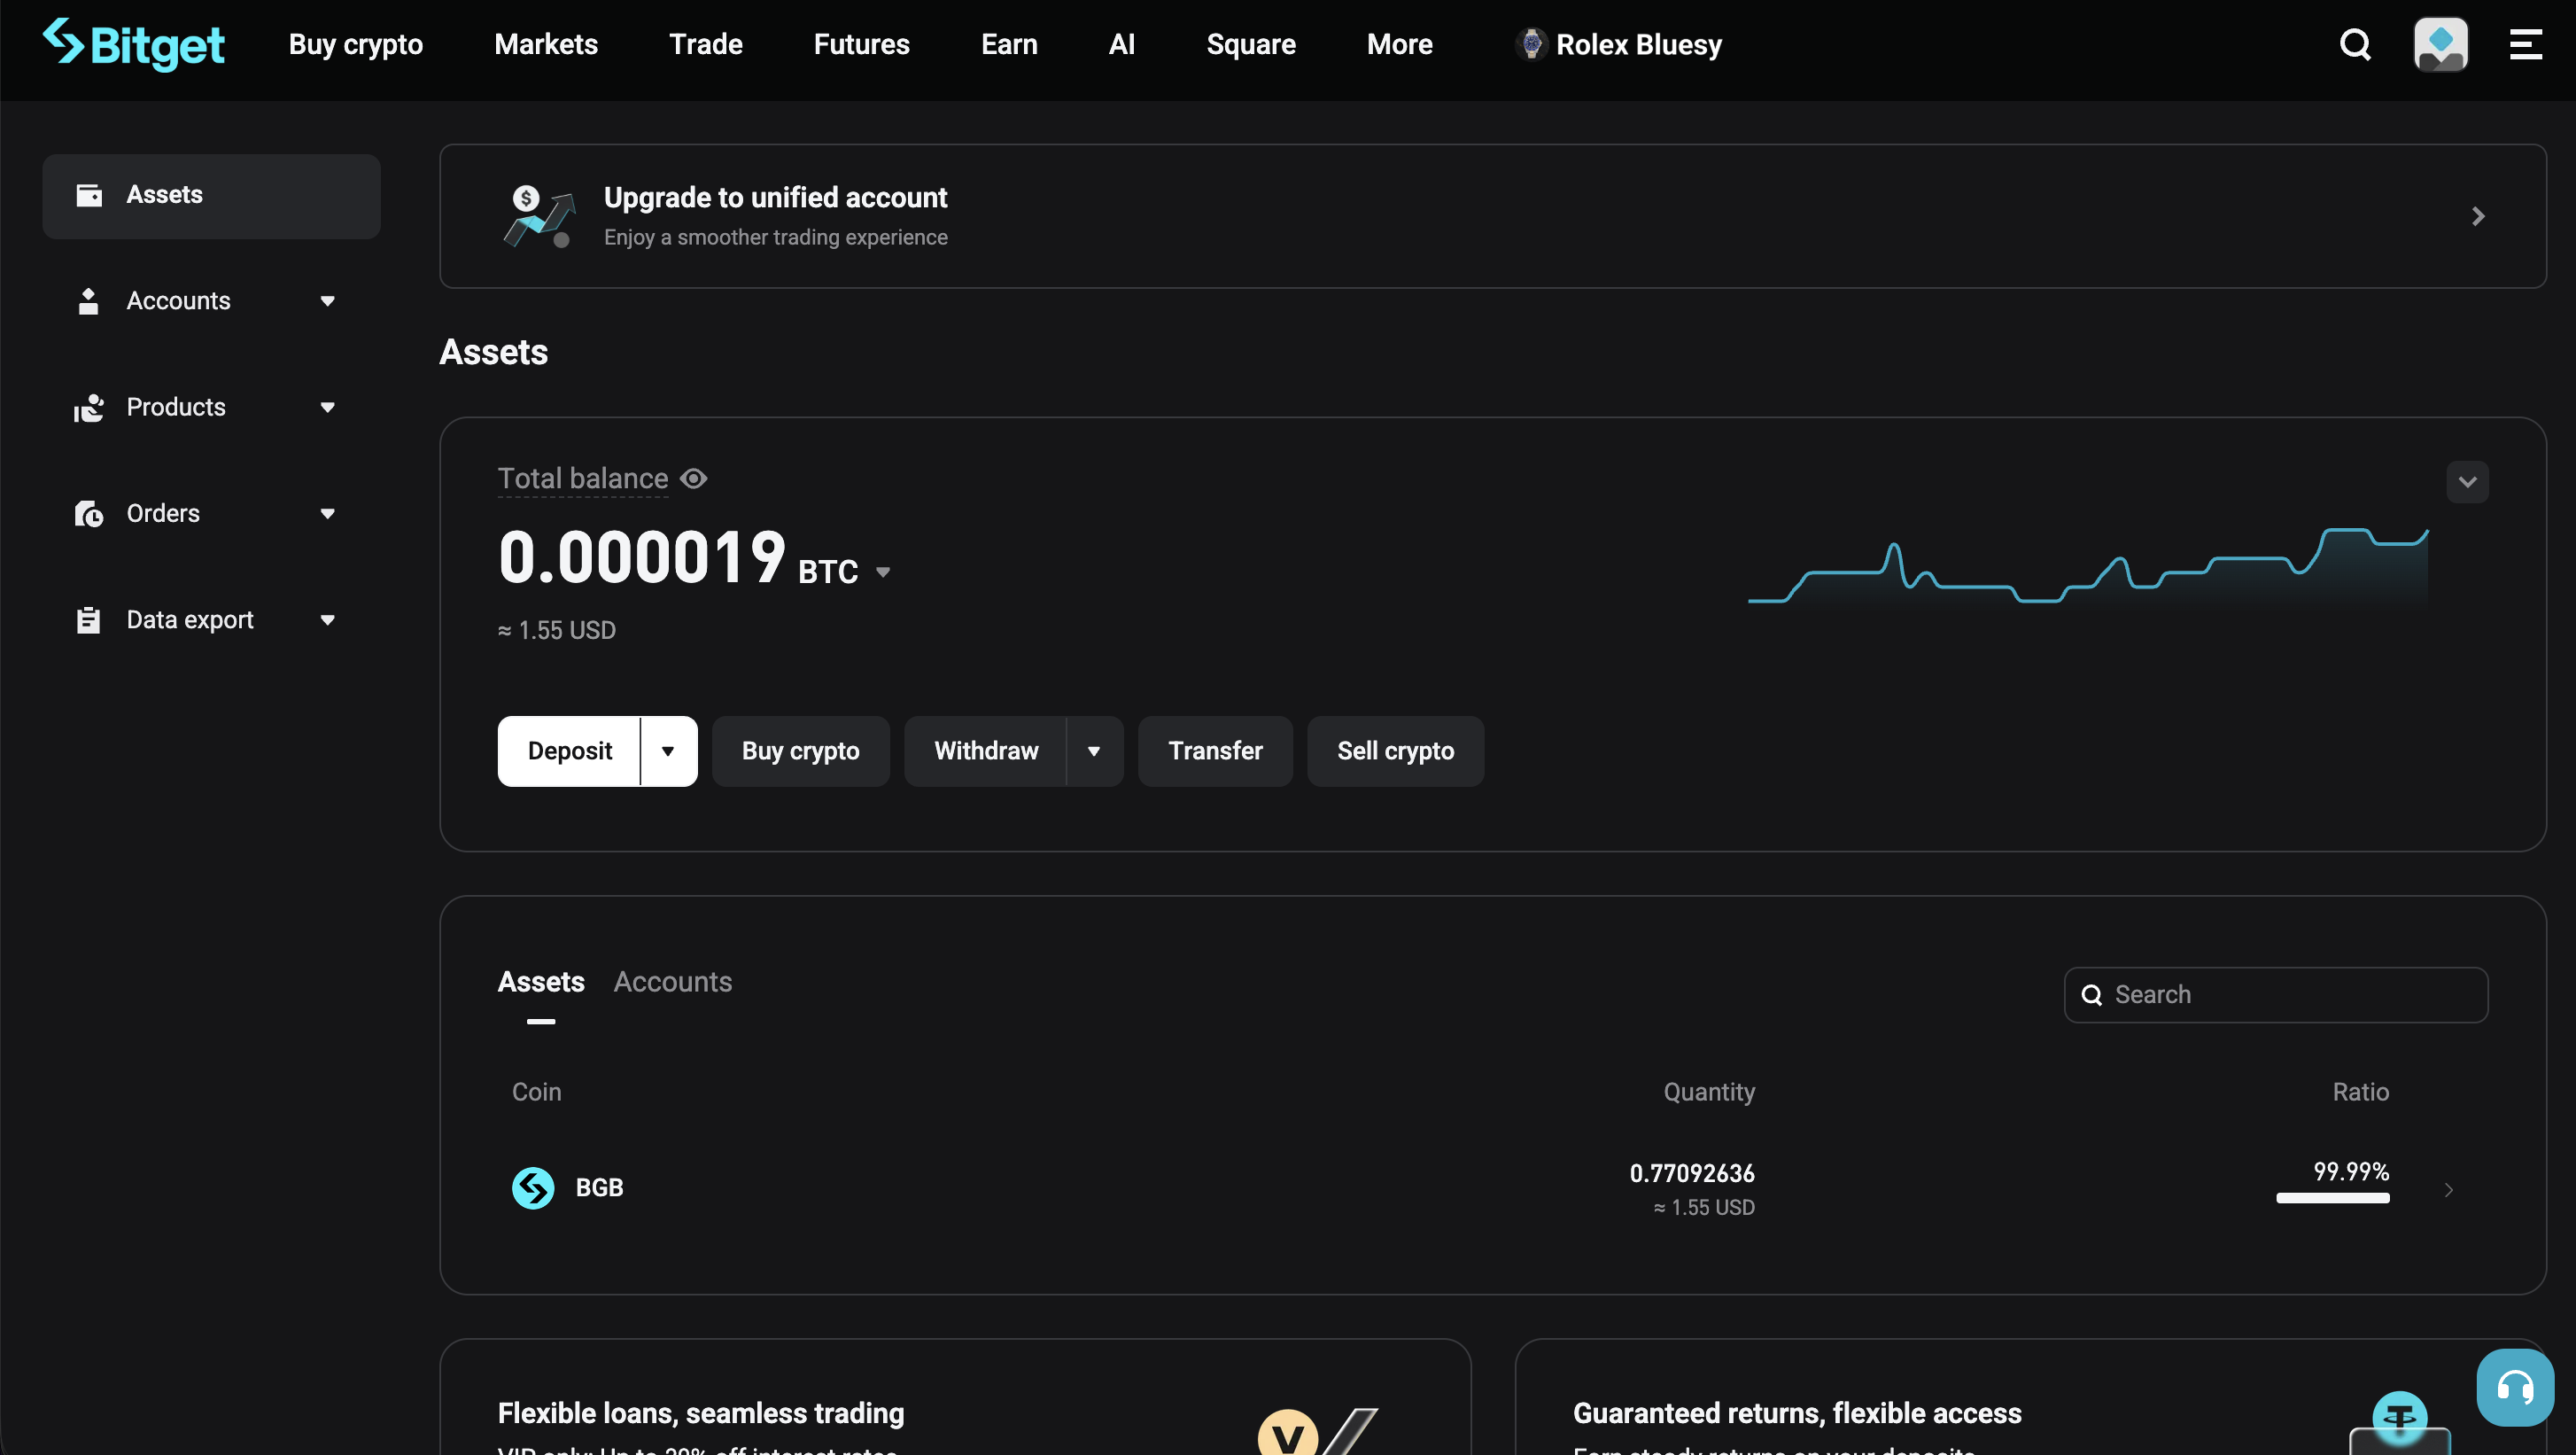This screenshot has width=2576, height=1455.
Task: Select Assets in the left sidebar
Action: (211, 196)
